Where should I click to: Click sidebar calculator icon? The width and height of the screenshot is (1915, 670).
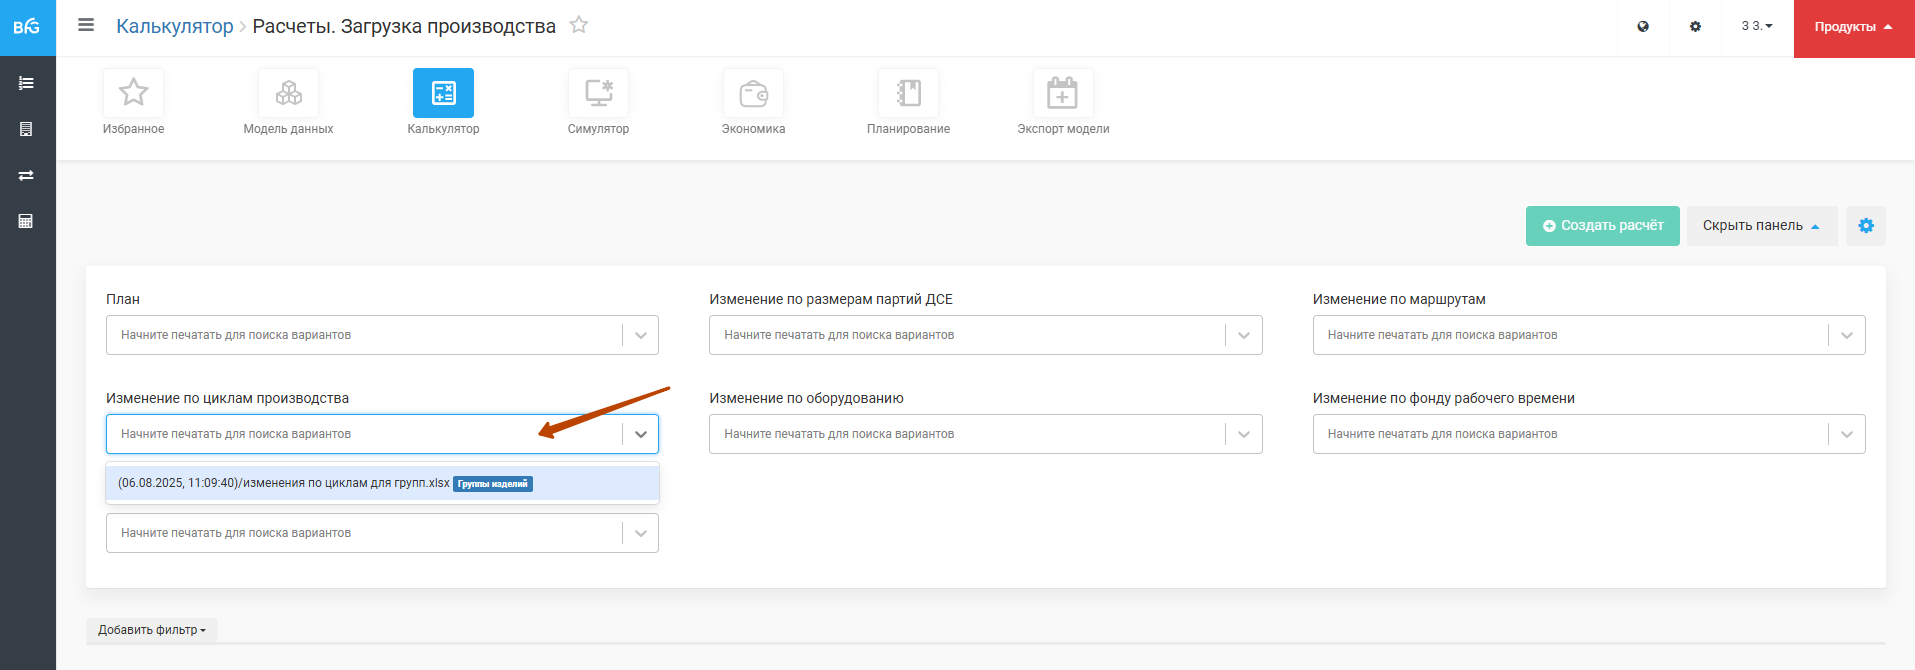(x=27, y=221)
